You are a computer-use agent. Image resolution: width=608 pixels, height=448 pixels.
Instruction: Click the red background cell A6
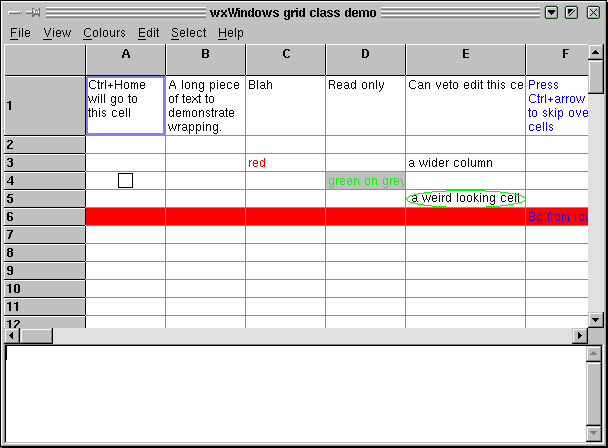pyautogui.click(x=126, y=216)
